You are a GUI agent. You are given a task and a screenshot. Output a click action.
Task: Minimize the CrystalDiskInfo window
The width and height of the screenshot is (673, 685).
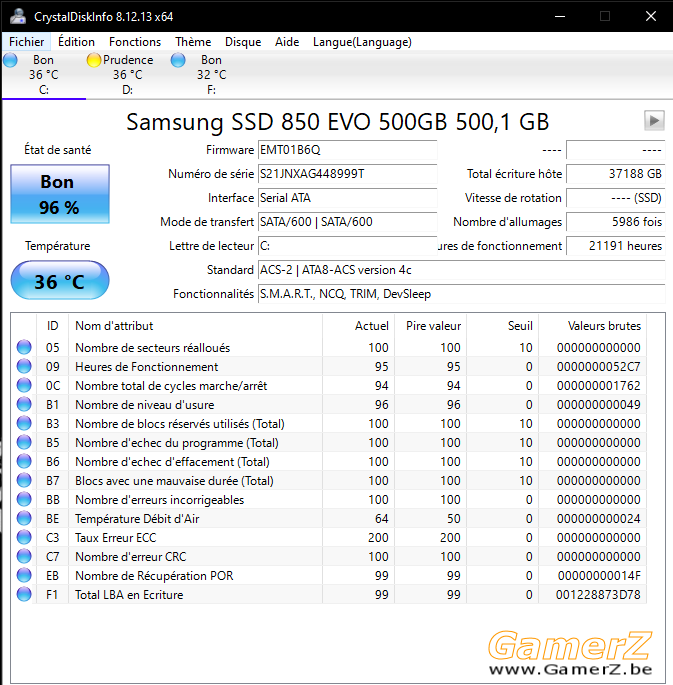point(560,17)
